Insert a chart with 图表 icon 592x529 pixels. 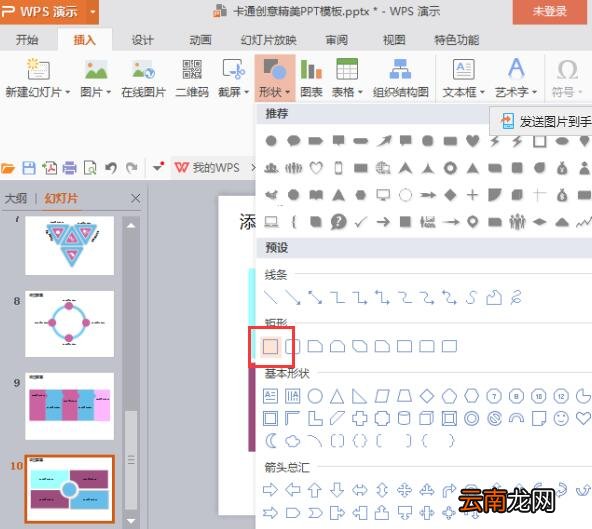click(311, 69)
